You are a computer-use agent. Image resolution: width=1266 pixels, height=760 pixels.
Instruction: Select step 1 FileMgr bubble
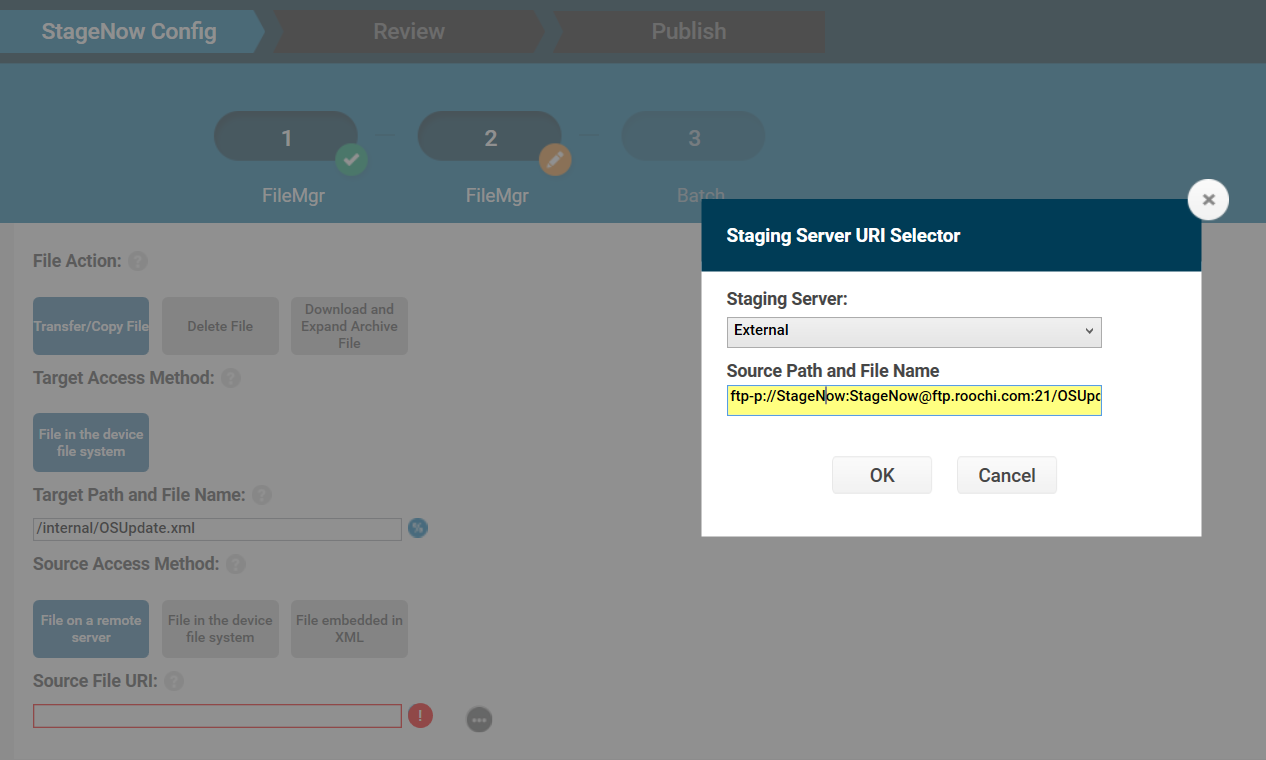pyautogui.click(x=286, y=137)
